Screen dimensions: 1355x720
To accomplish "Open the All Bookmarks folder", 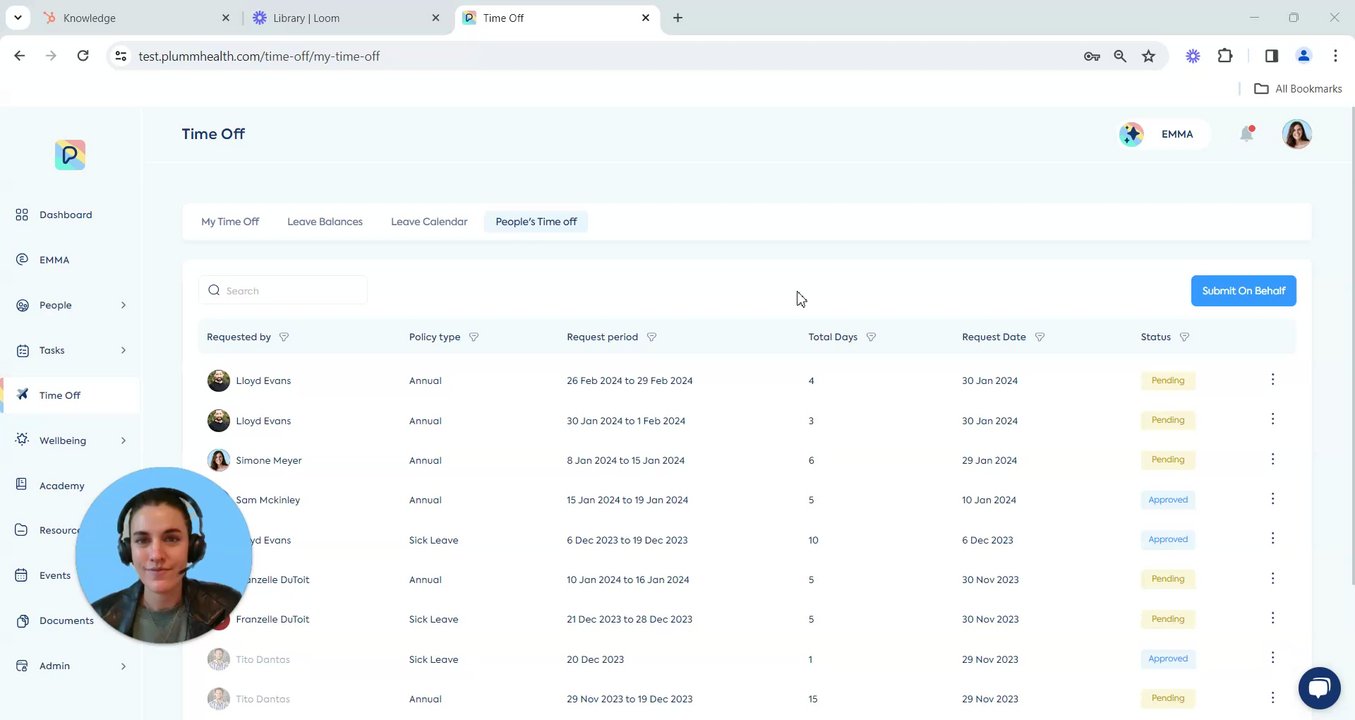I will [x=1298, y=89].
